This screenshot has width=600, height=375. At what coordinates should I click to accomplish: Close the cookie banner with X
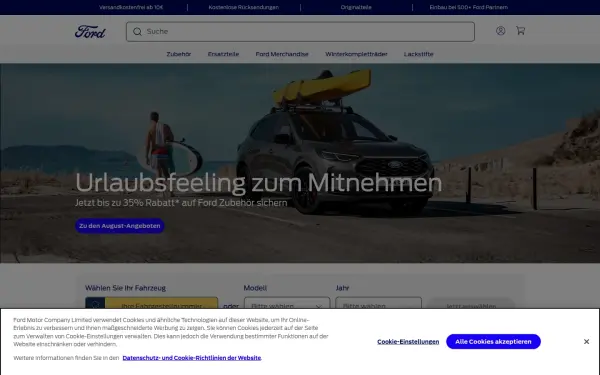[x=586, y=341]
